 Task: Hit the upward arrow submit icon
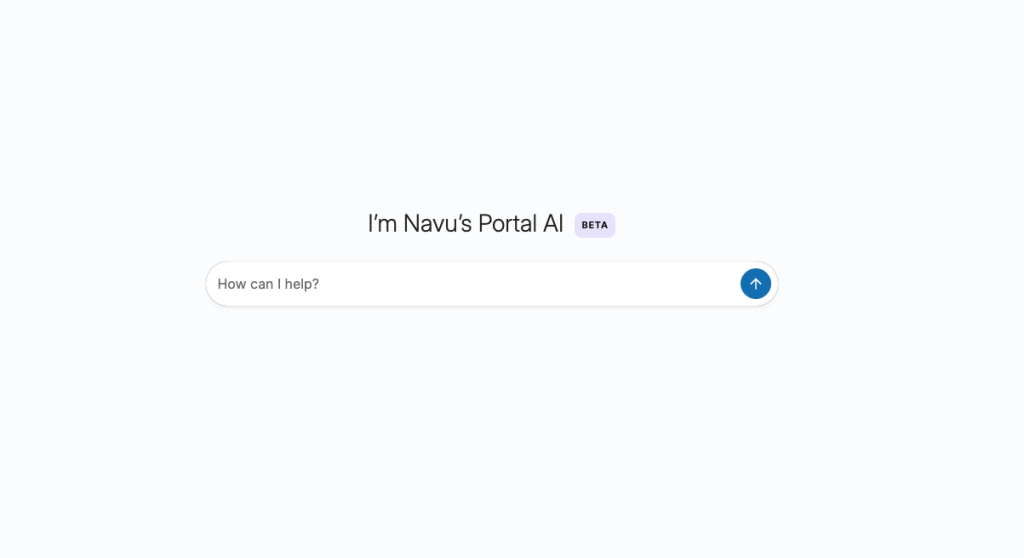pyautogui.click(x=755, y=284)
